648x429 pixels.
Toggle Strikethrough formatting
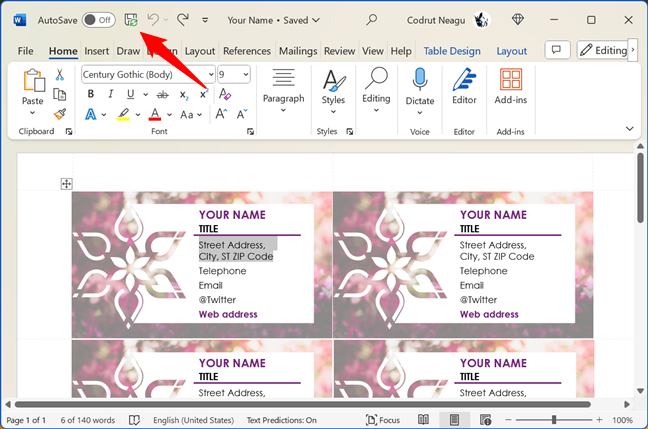click(162, 95)
